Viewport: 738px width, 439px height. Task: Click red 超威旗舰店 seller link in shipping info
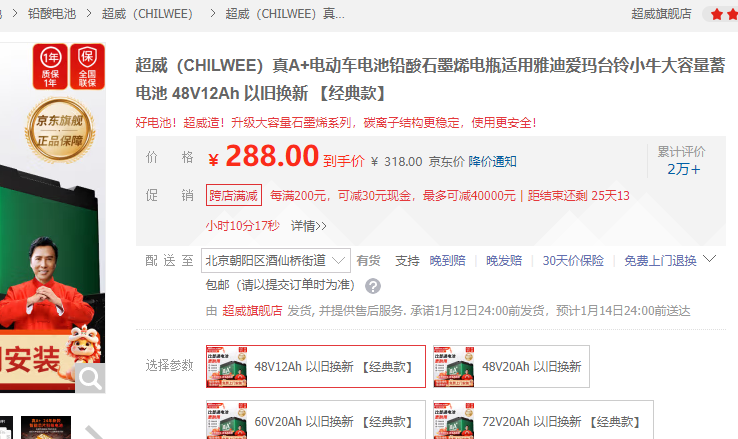tap(252, 311)
